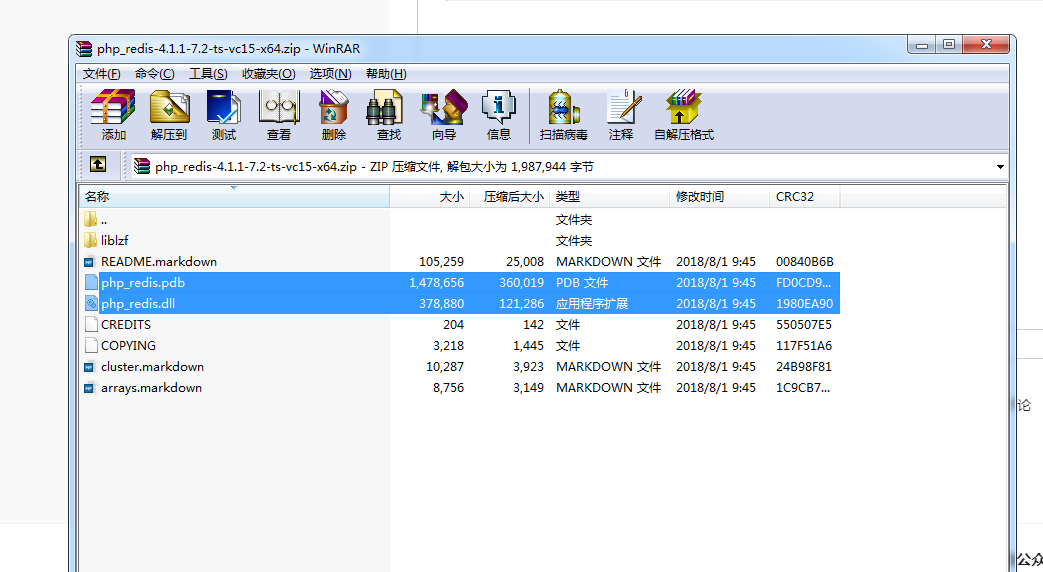Select the CREDITS file name
Image resolution: width=1043 pixels, height=572 pixels.
(126, 325)
